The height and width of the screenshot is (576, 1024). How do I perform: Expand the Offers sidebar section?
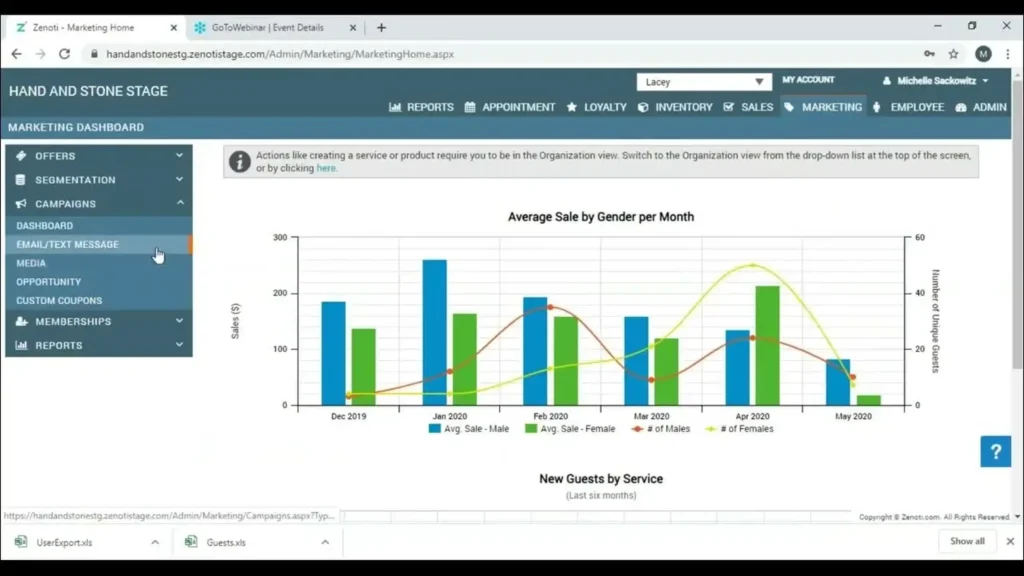[98, 156]
